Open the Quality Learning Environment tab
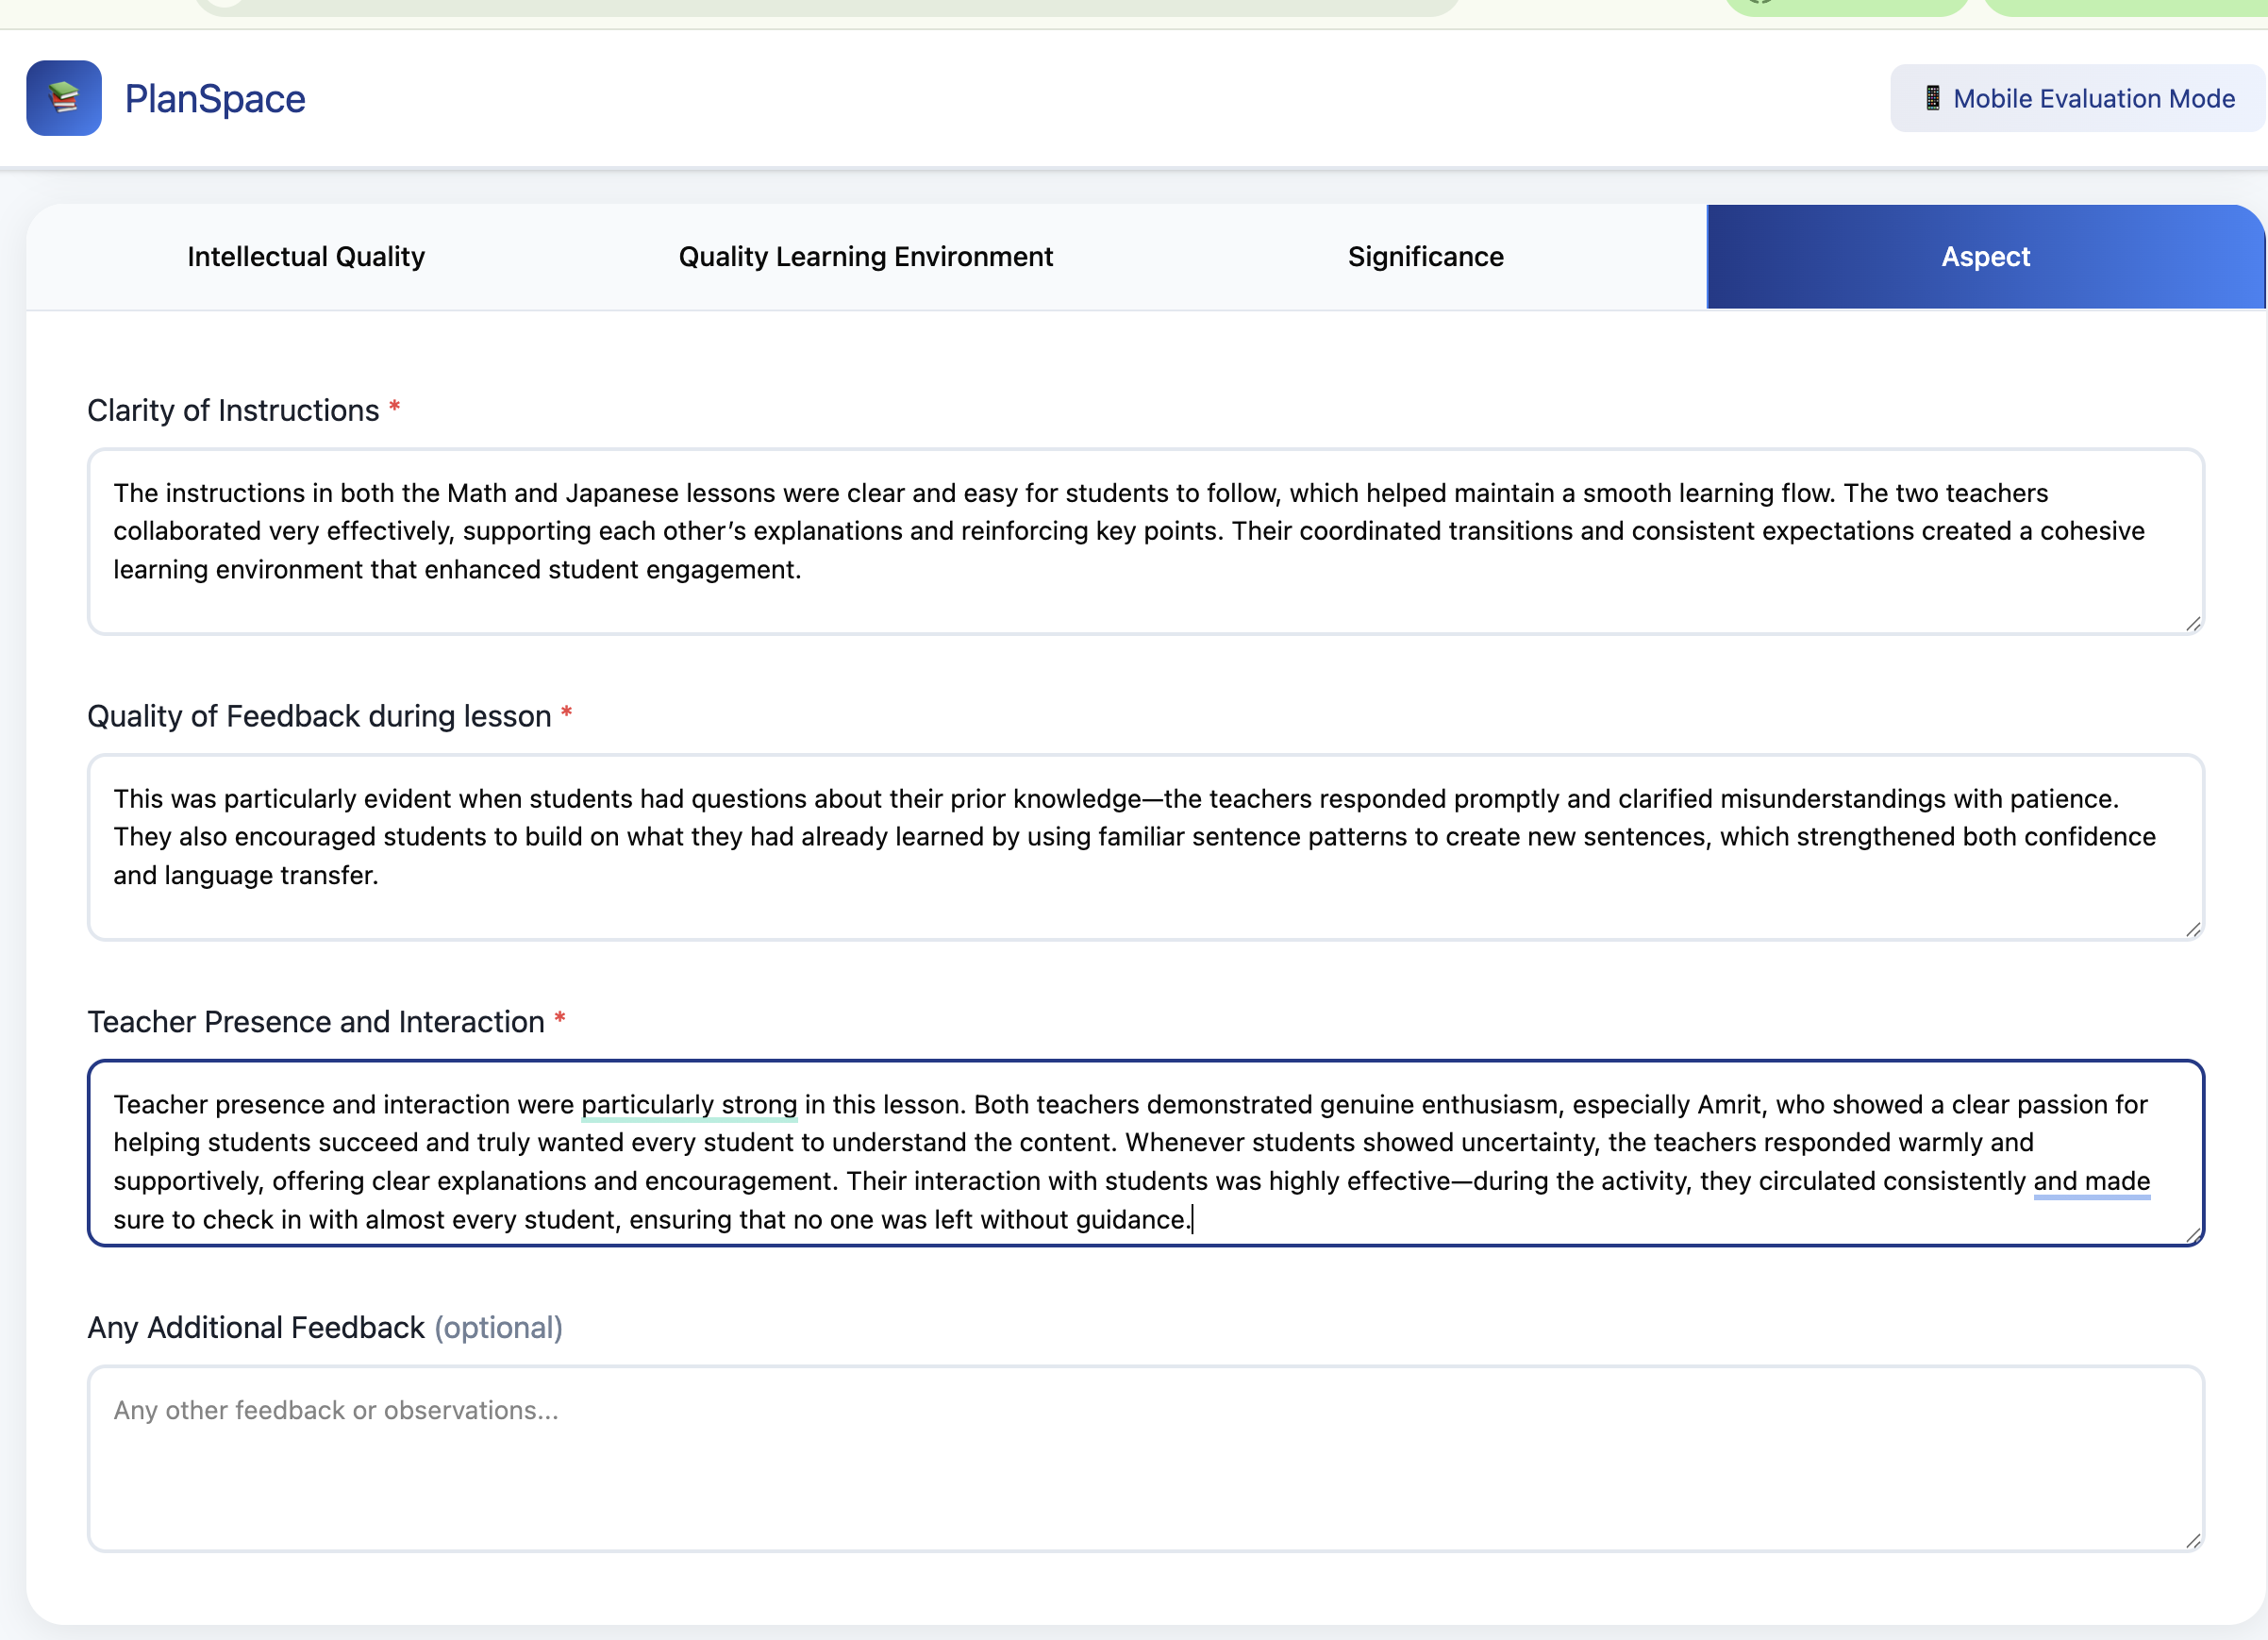Image resolution: width=2268 pixels, height=1640 pixels. point(865,257)
